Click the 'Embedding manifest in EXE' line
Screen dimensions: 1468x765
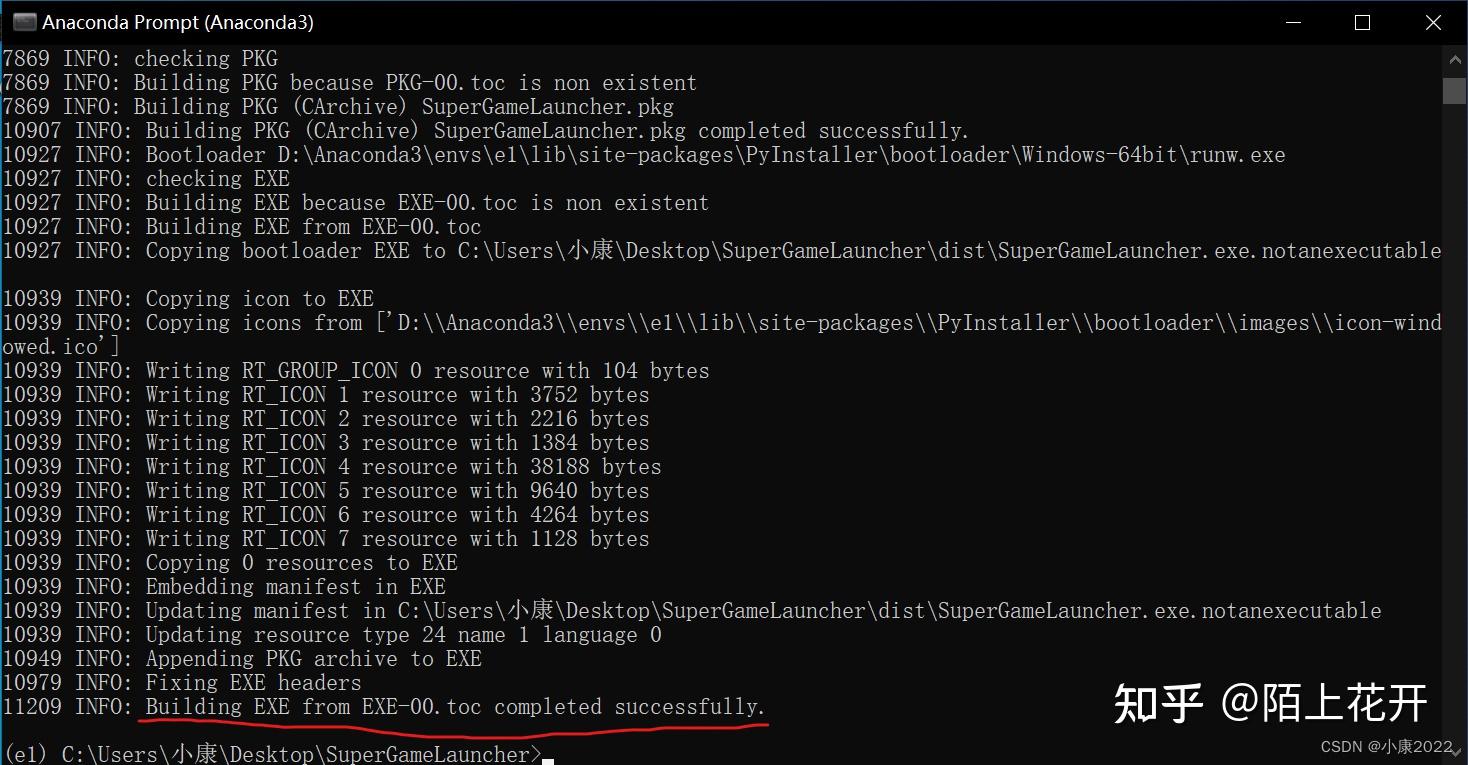[224, 587]
